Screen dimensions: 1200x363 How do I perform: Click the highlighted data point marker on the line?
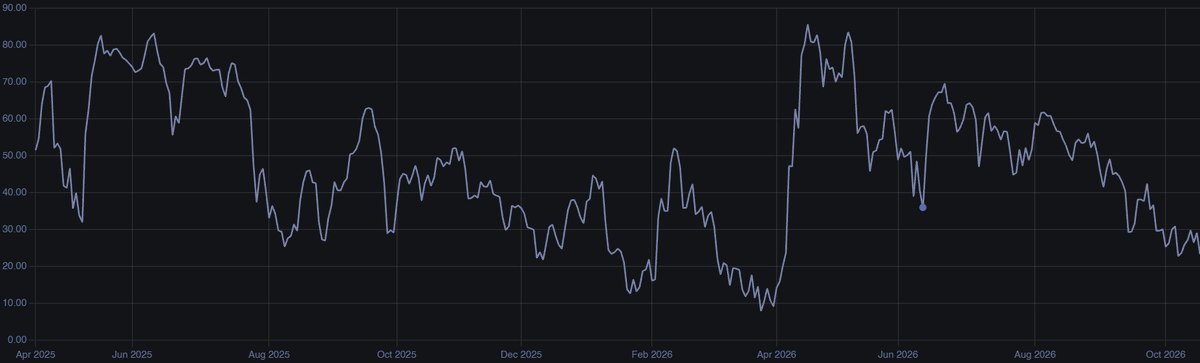pos(922,207)
